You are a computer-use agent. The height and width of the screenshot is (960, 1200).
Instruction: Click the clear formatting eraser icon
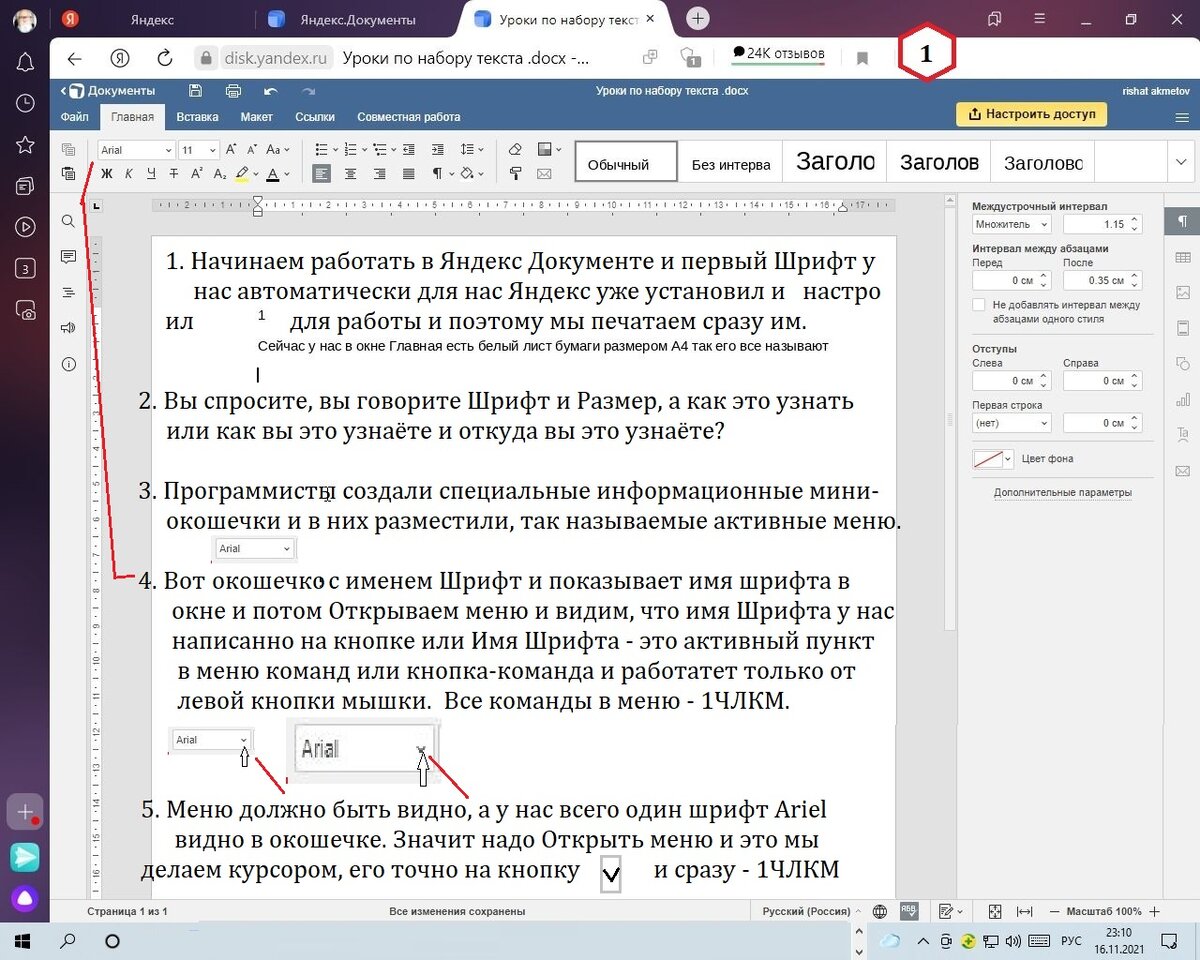pos(515,149)
